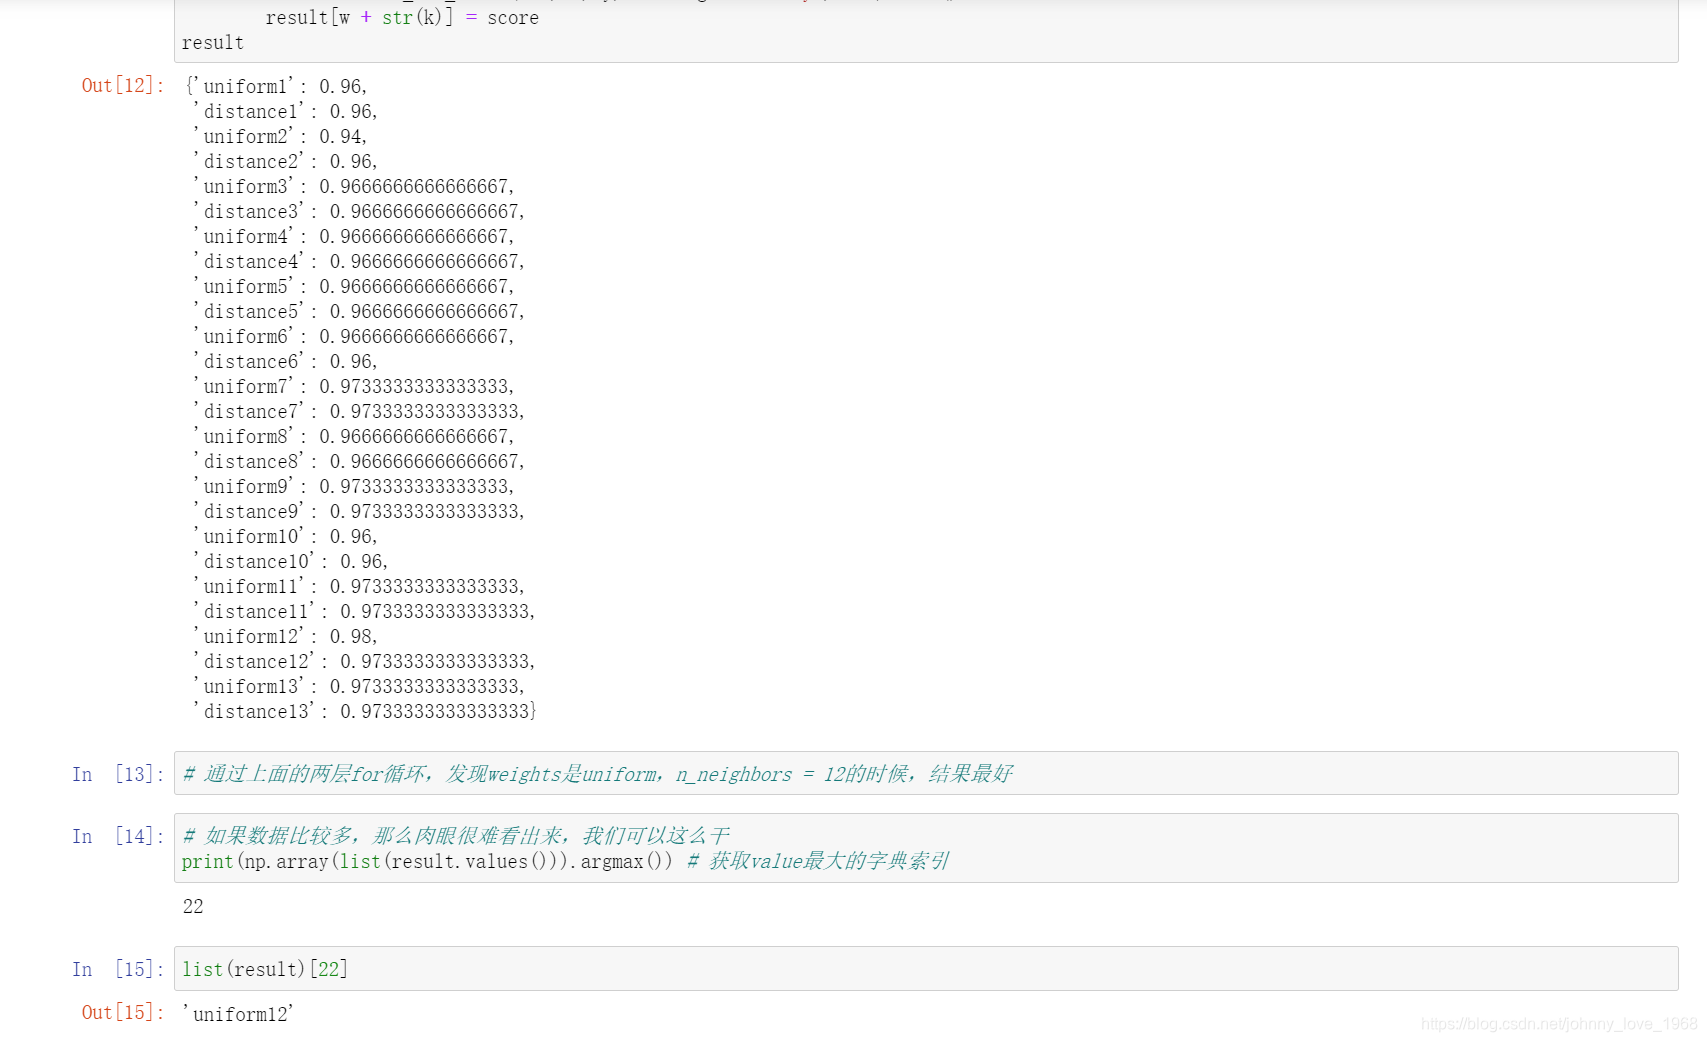
Task: Click the 'distance10': 0.96 line
Action: pyautogui.click(x=290, y=561)
